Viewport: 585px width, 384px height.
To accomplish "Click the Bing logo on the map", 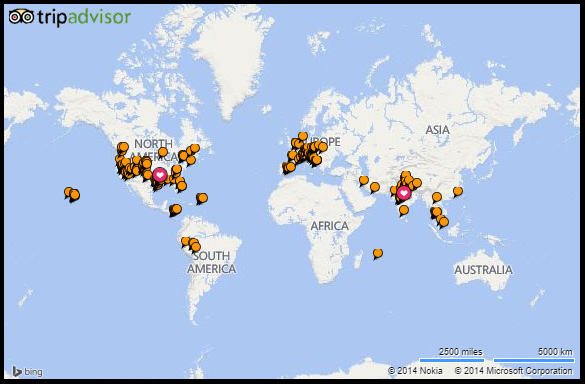I will [28, 372].
